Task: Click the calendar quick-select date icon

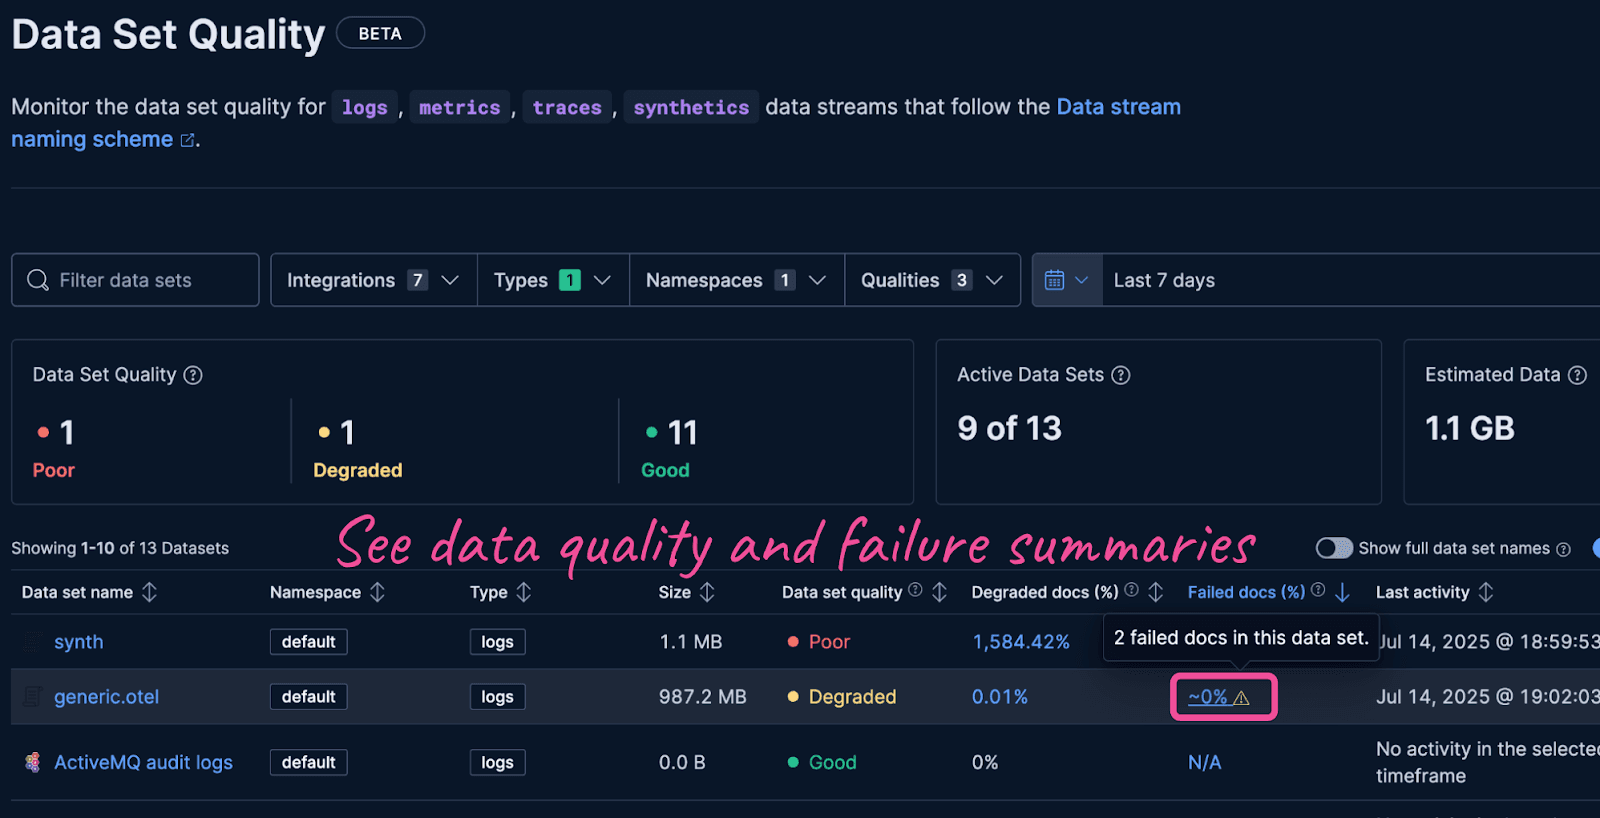Action: pyautogui.click(x=1066, y=280)
